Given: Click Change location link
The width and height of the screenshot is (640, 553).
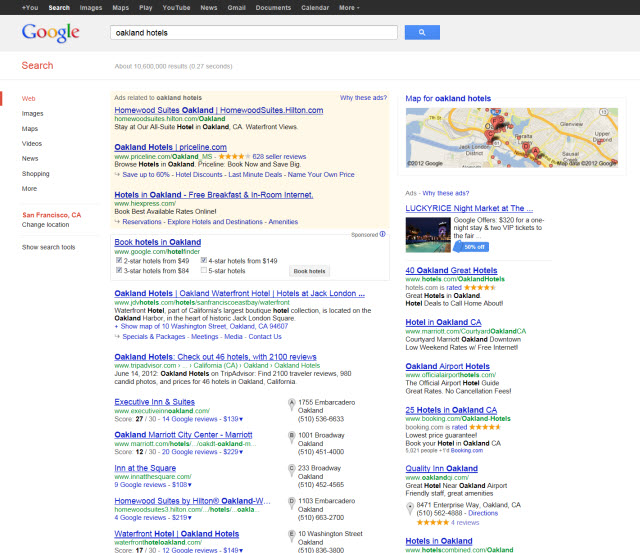Looking at the screenshot, I should click(45, 225).
